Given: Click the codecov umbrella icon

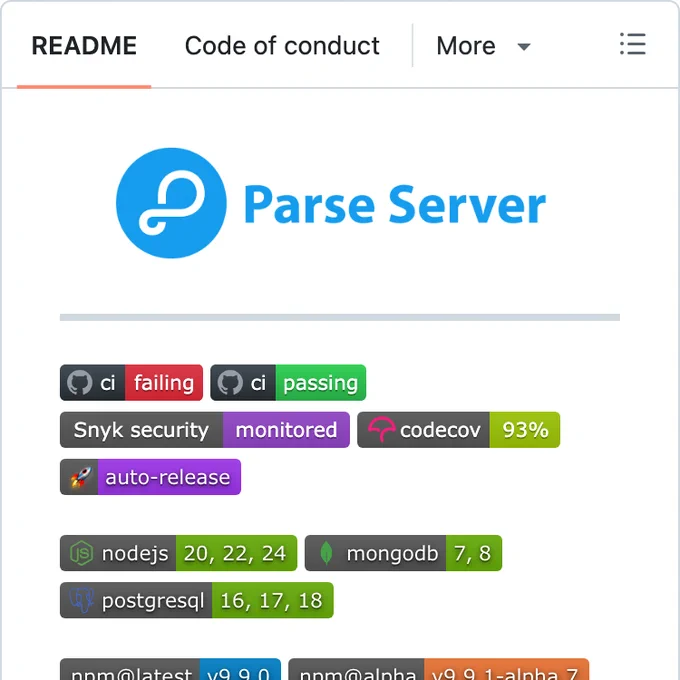Looking at the screenshot, I should 381,429.
